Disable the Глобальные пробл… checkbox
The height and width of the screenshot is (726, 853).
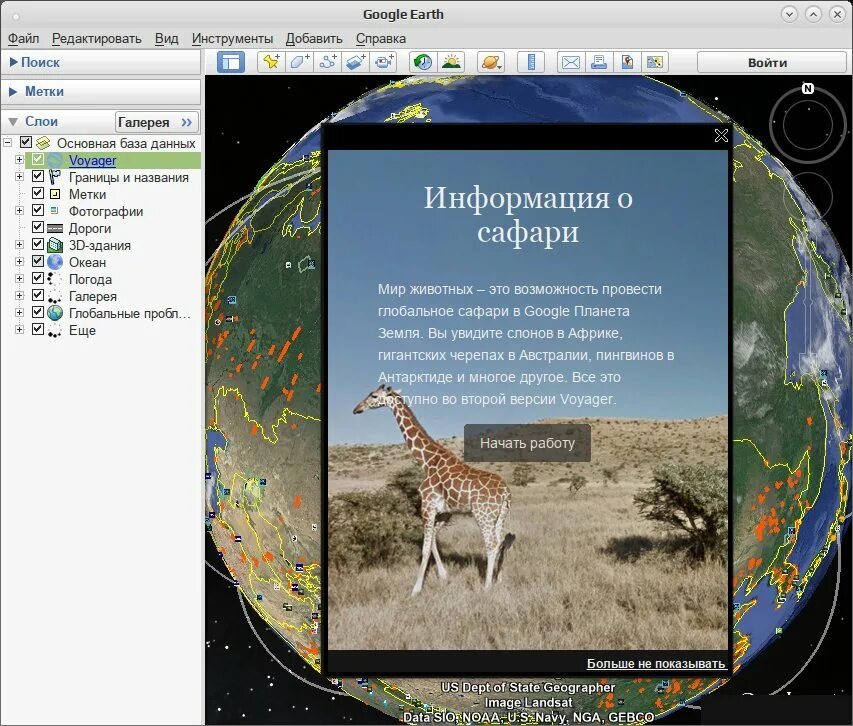38,312
